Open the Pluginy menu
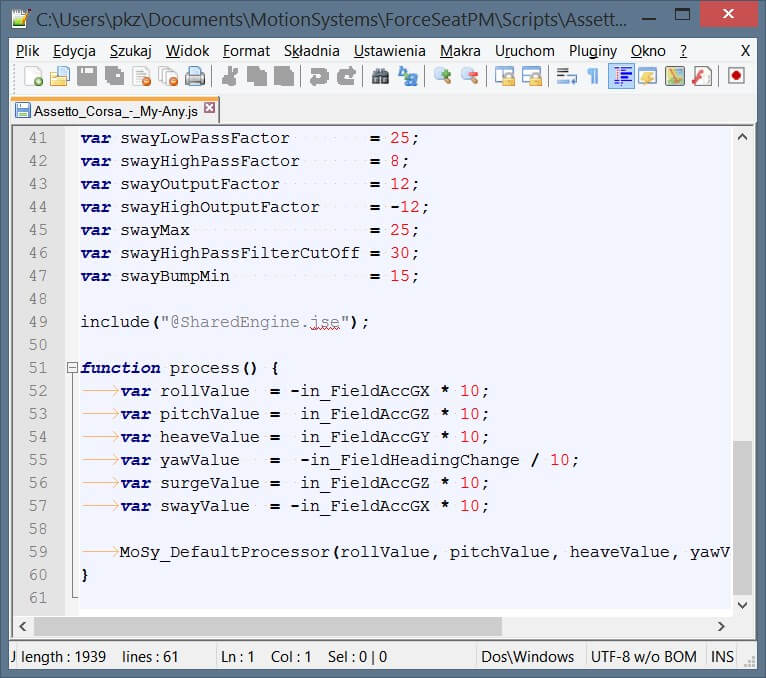Screen dimensions: 766x678 pos(593,51)
